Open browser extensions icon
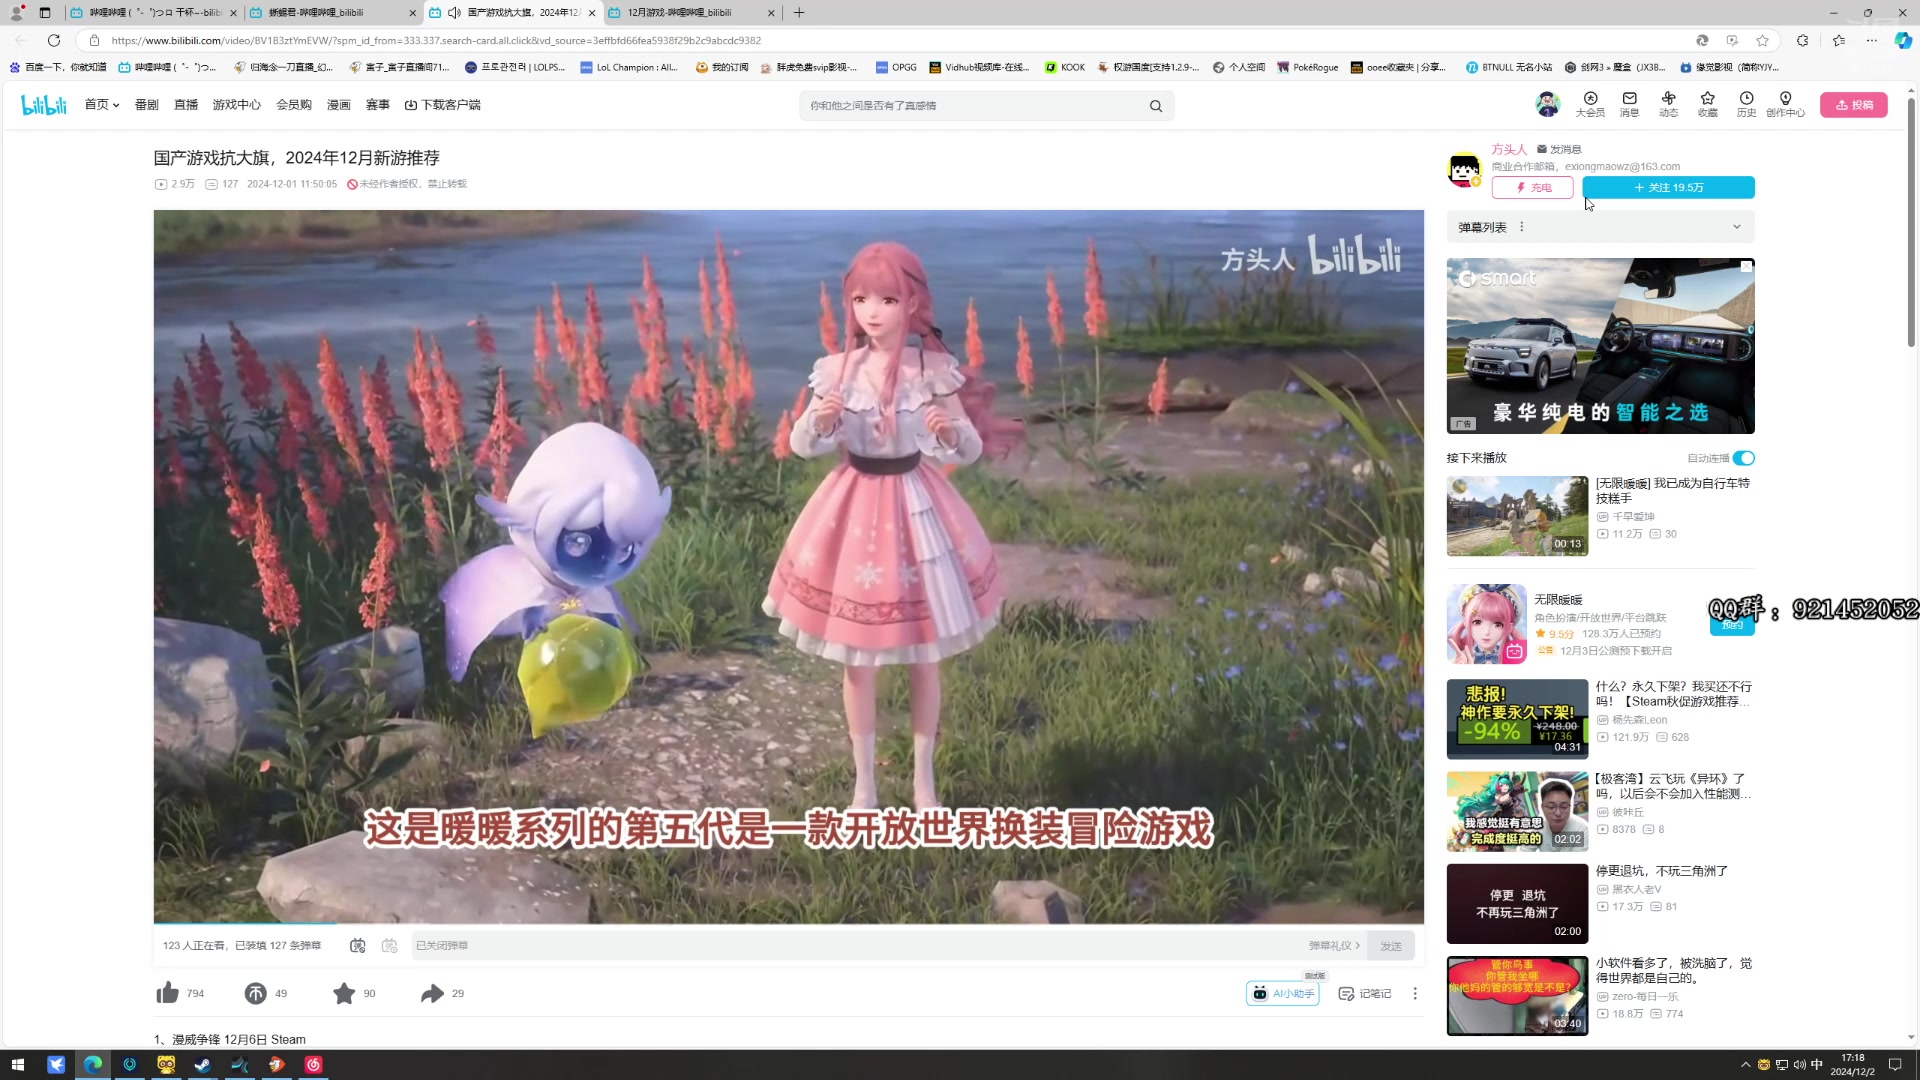Image resolution: width=1920 pixels, height=1080 pixels. point(1802,40)
